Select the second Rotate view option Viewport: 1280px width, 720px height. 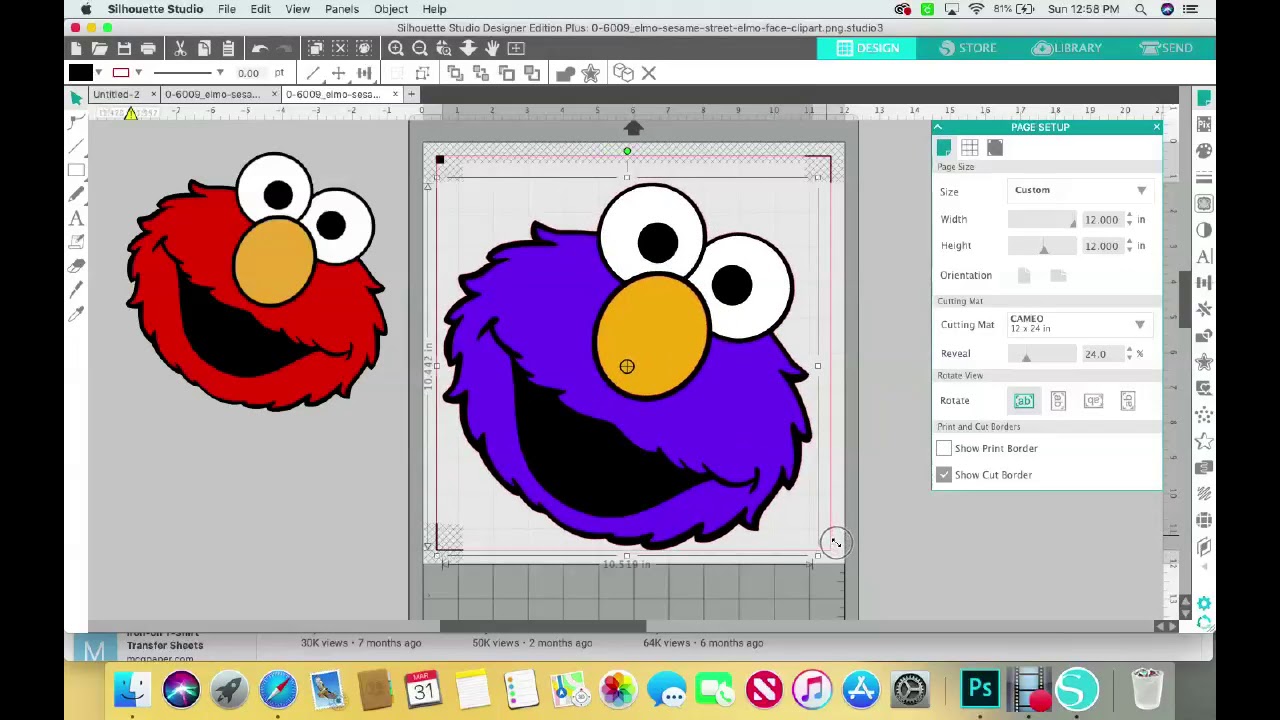1058,401
